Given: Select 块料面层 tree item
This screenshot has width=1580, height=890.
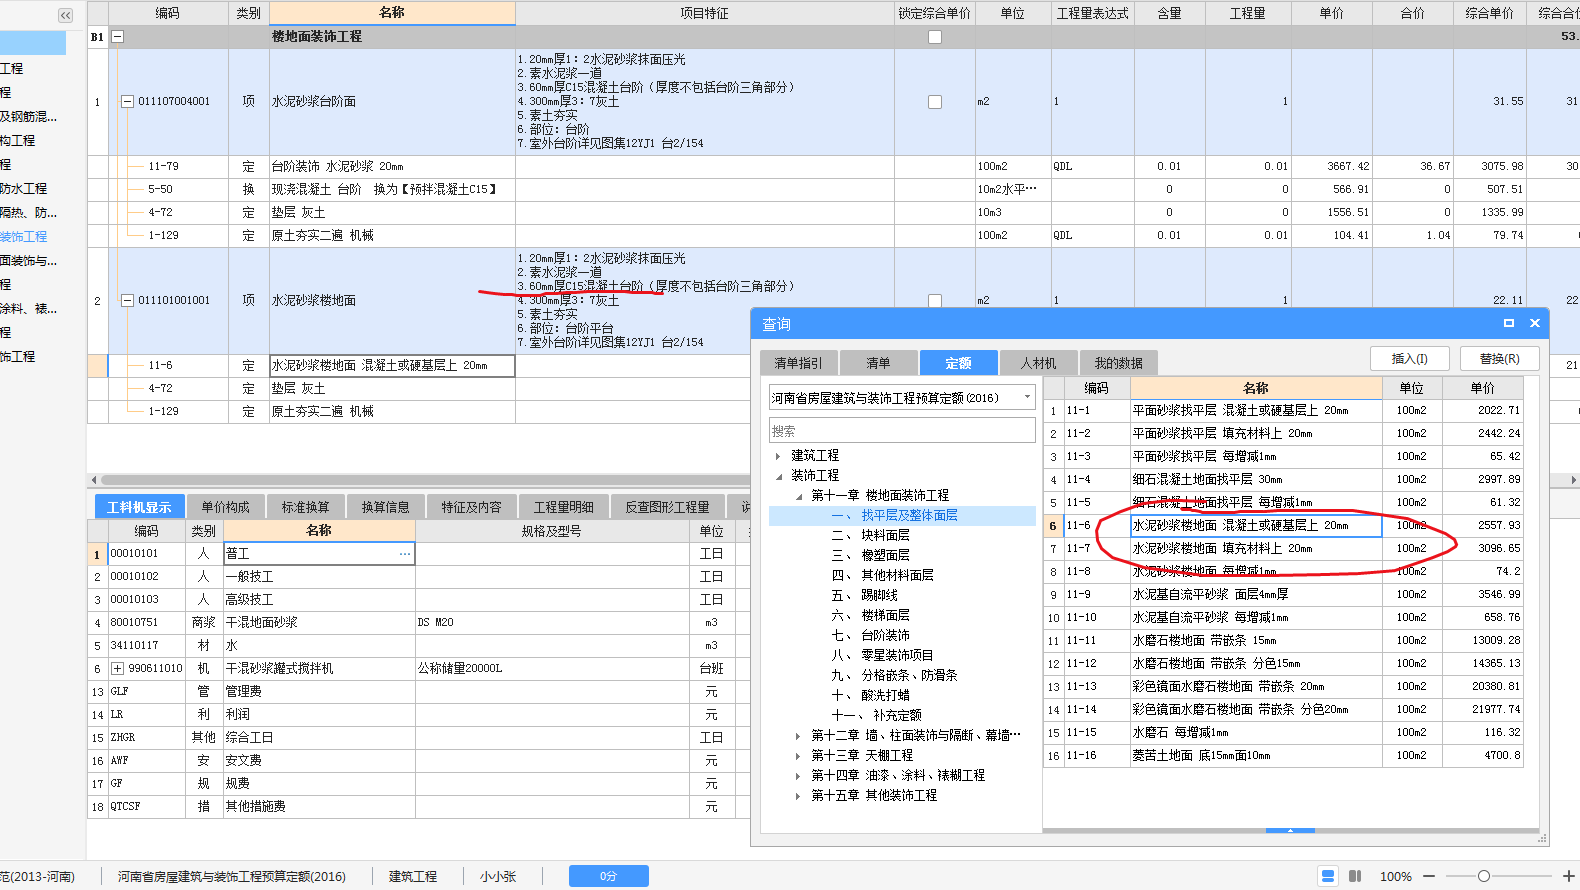Looking at the screenshot, I should pyautogui.click(x=885, y=536).
